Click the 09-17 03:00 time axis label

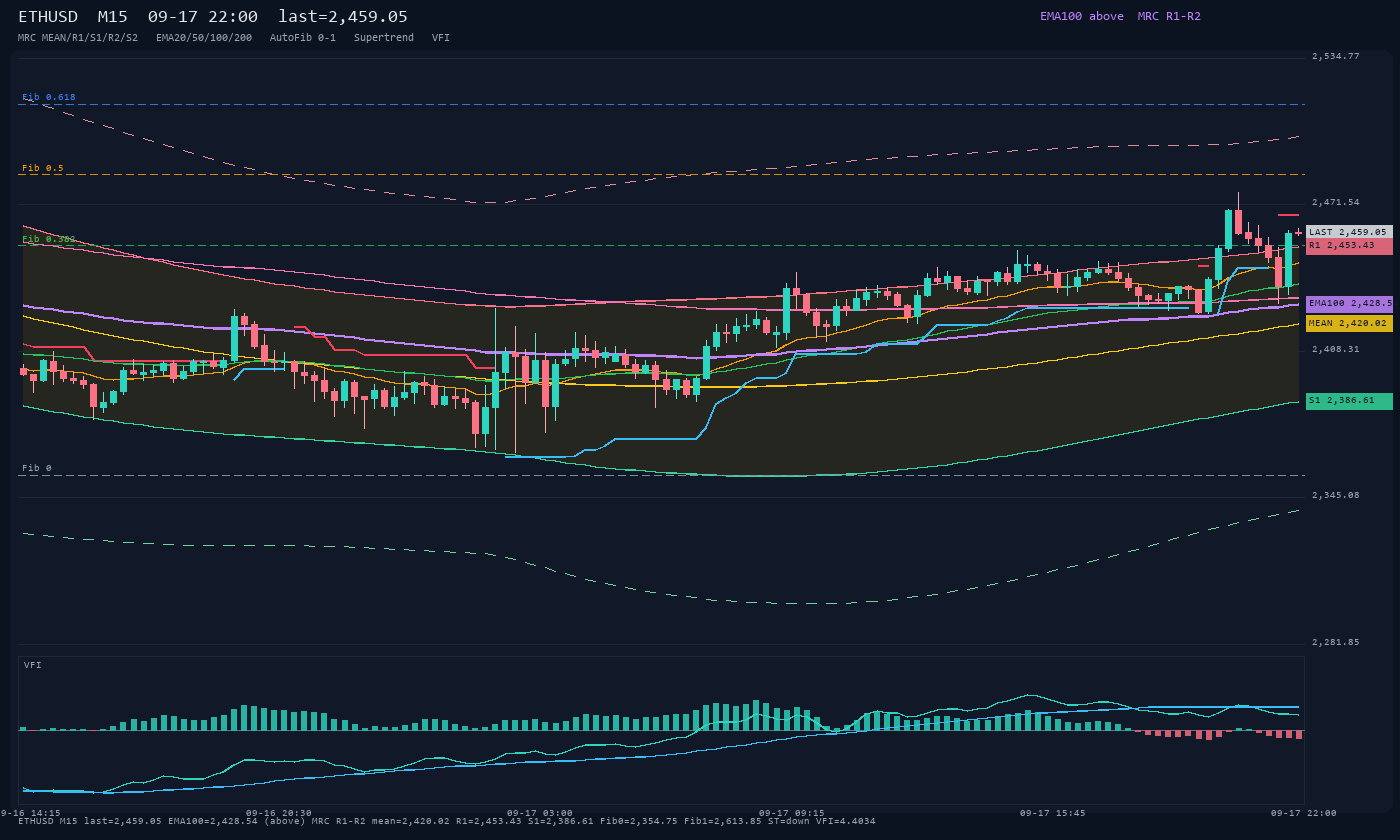click(540, 813)
